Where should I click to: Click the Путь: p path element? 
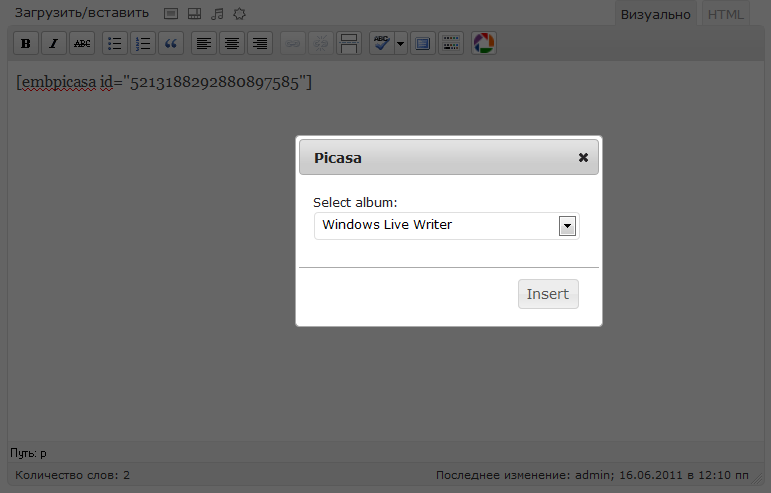[x=29, y=453]
